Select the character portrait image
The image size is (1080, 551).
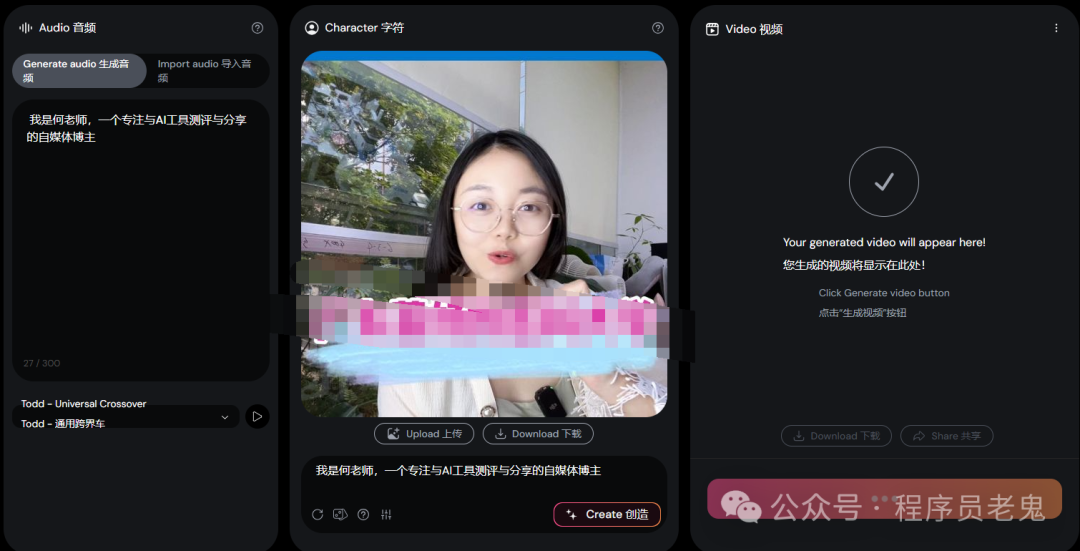[484, 234]
